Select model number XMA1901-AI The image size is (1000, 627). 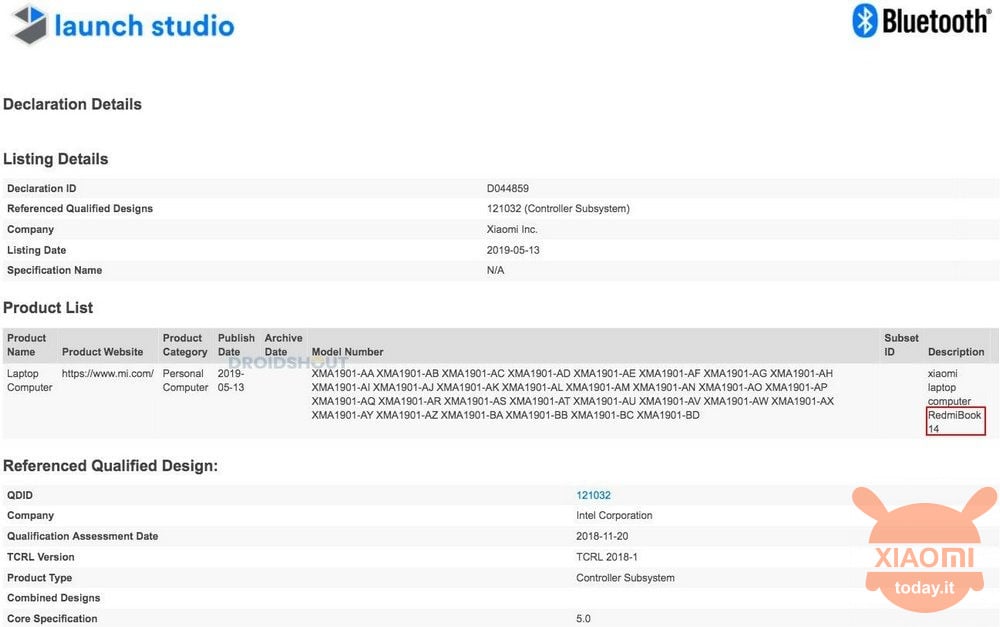tap(341, 388)
